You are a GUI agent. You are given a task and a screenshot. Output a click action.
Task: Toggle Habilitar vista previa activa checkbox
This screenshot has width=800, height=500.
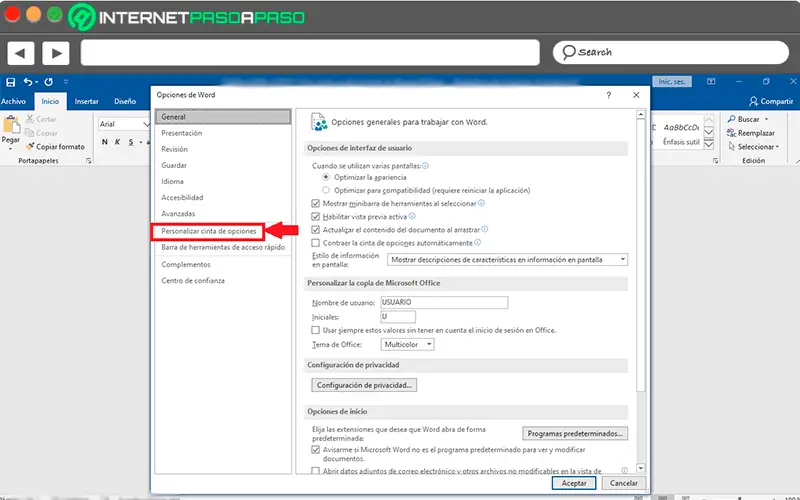(x=316, y=216)
